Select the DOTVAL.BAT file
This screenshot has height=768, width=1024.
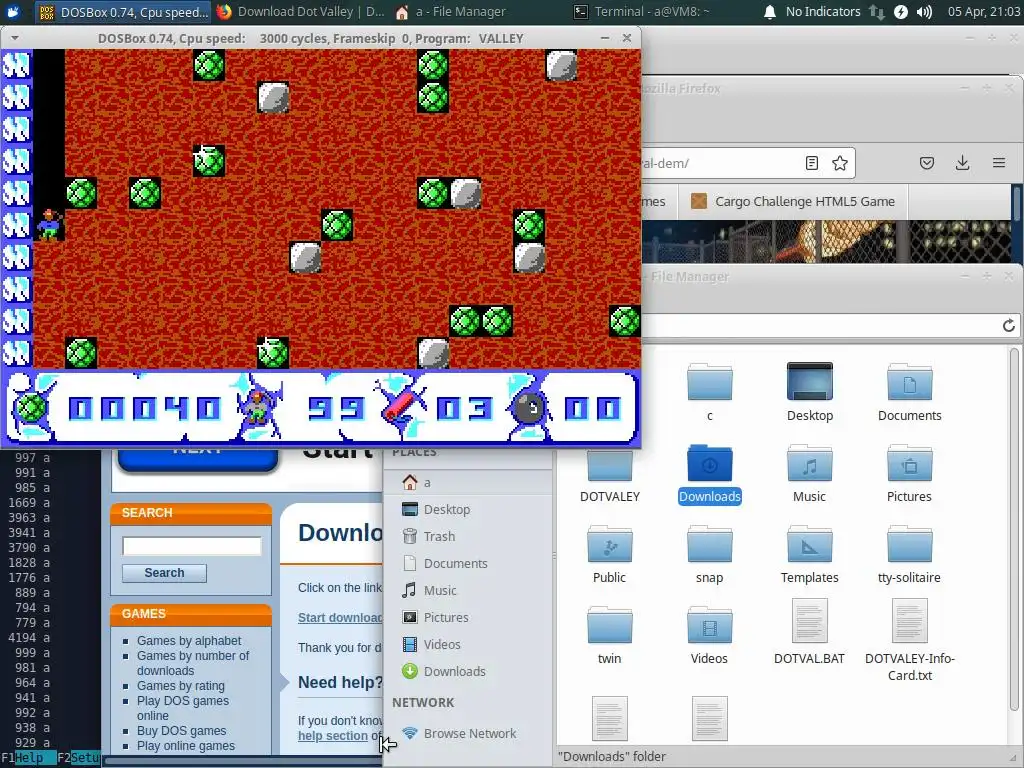click(x=809, y=632)
